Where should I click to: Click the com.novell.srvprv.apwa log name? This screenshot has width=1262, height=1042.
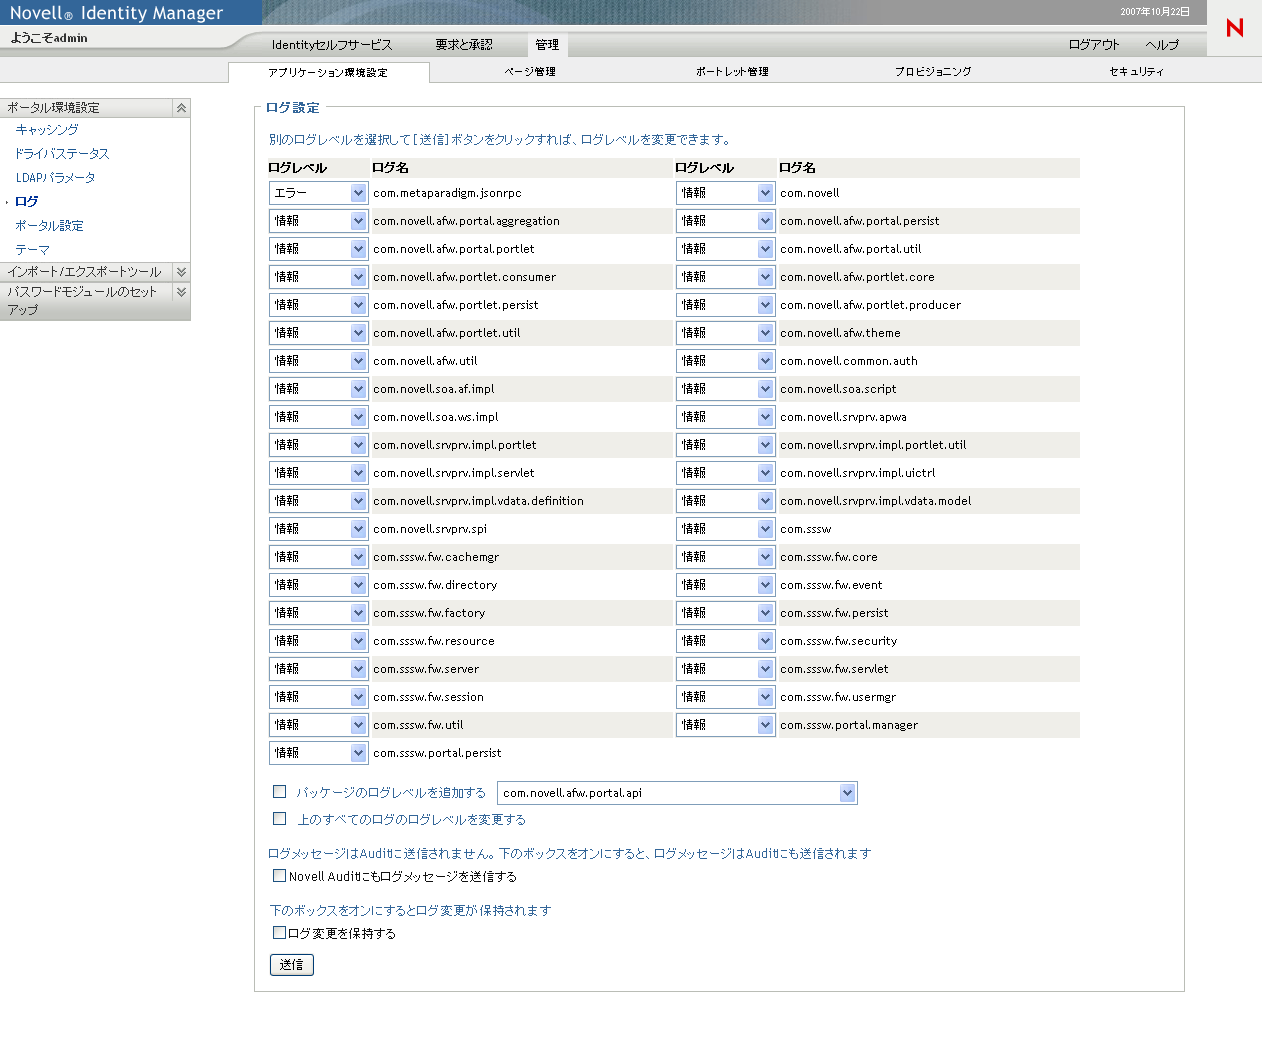pos(843,417)
